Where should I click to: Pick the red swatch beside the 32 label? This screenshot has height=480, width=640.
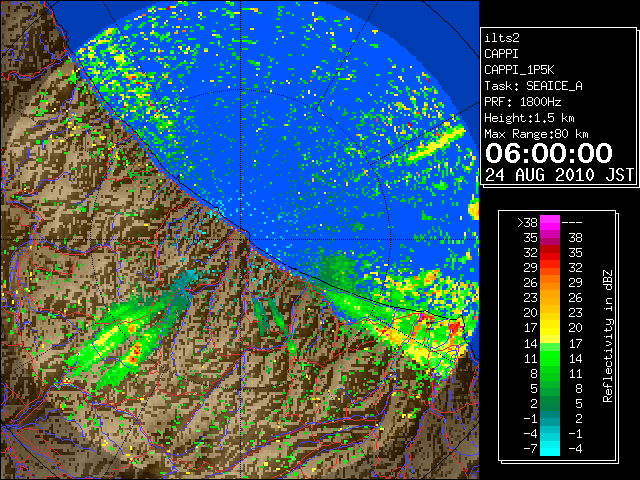click(550, 253)
